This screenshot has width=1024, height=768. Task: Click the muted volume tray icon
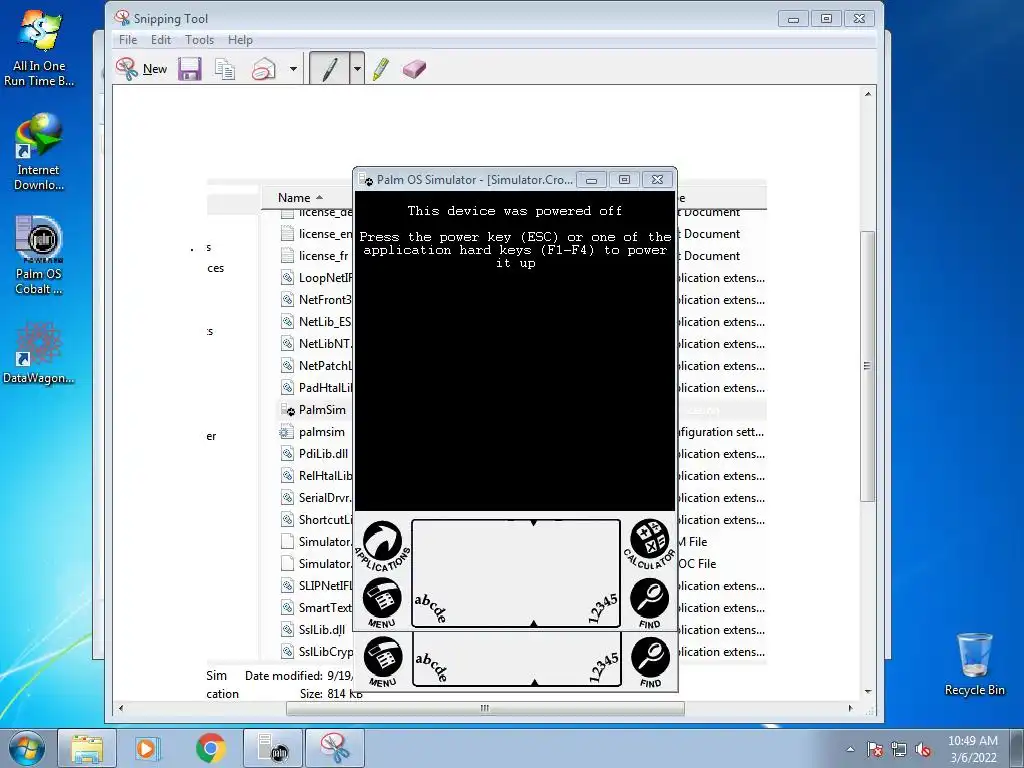point(923,749)
